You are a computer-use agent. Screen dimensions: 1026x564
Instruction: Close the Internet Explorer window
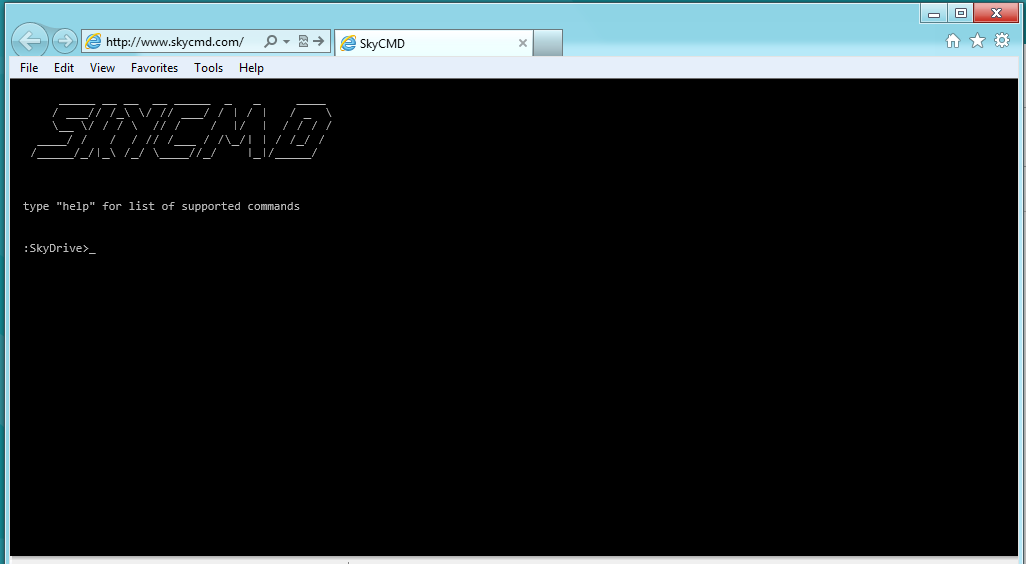996,14
